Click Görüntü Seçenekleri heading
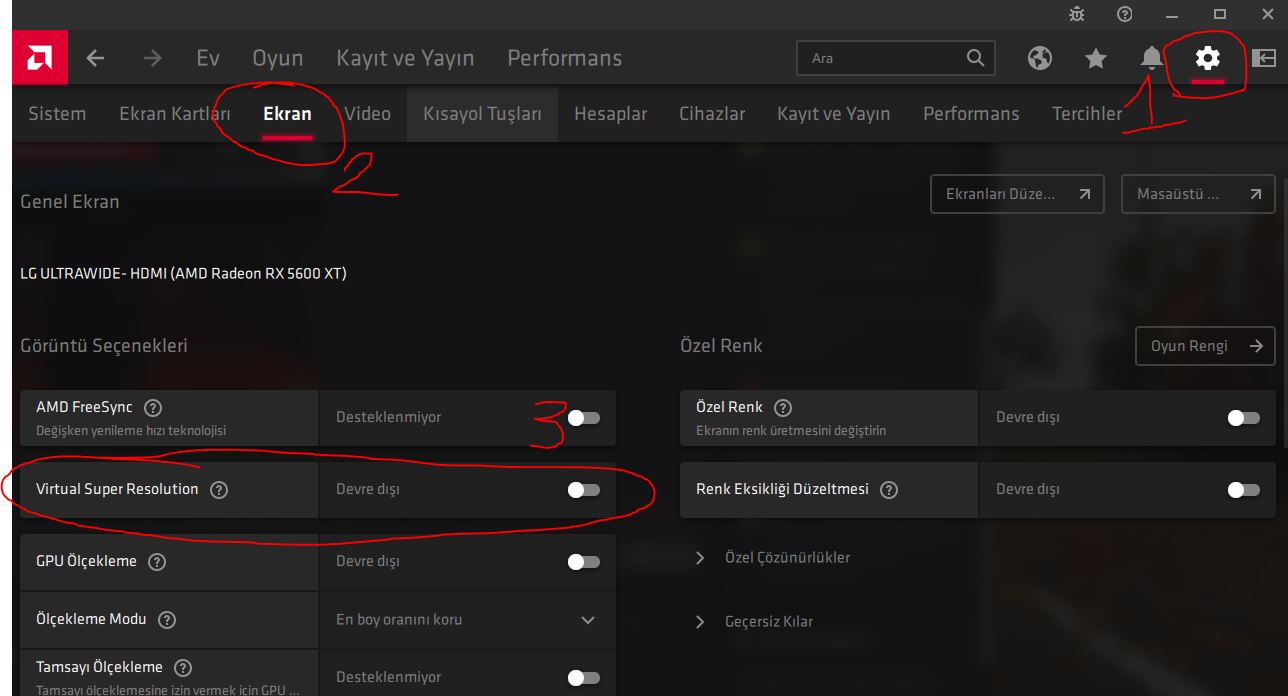Image resolution: width=1288 pixels, height=696 pixels. pos(104,346)
